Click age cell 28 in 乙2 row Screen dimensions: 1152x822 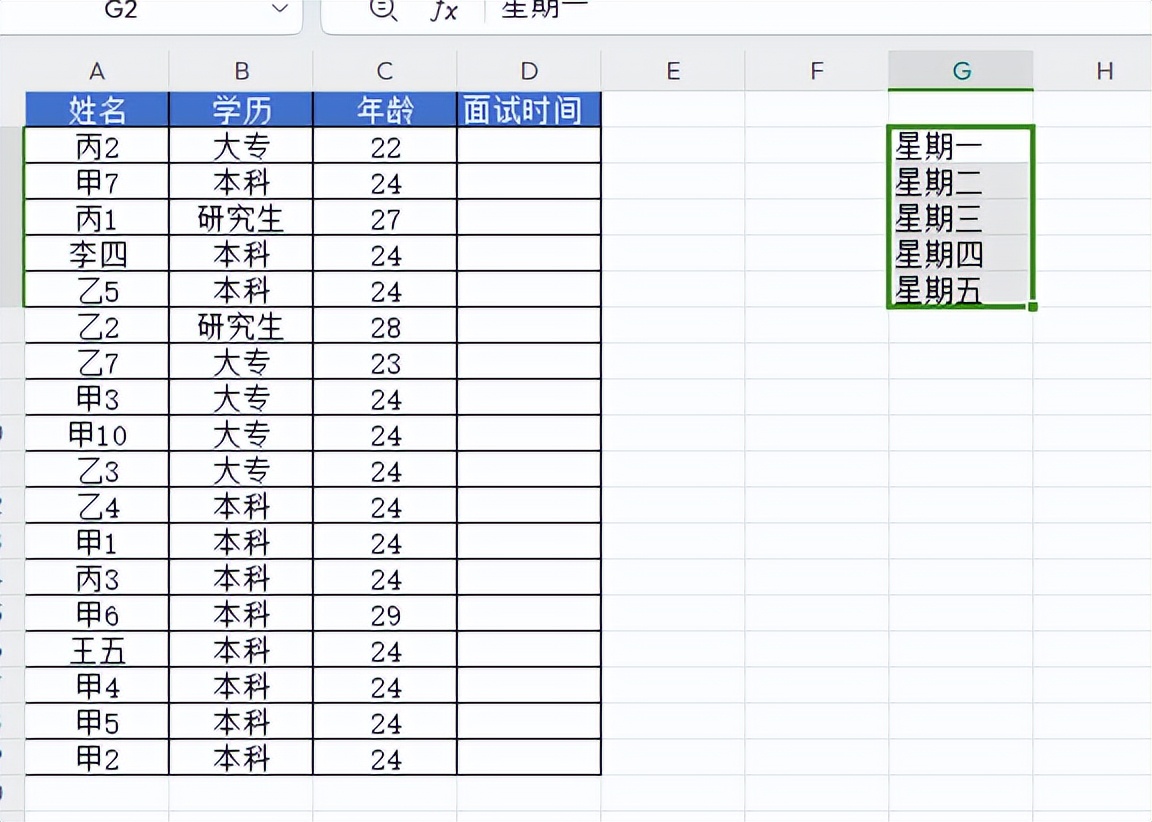pos(385,325)
